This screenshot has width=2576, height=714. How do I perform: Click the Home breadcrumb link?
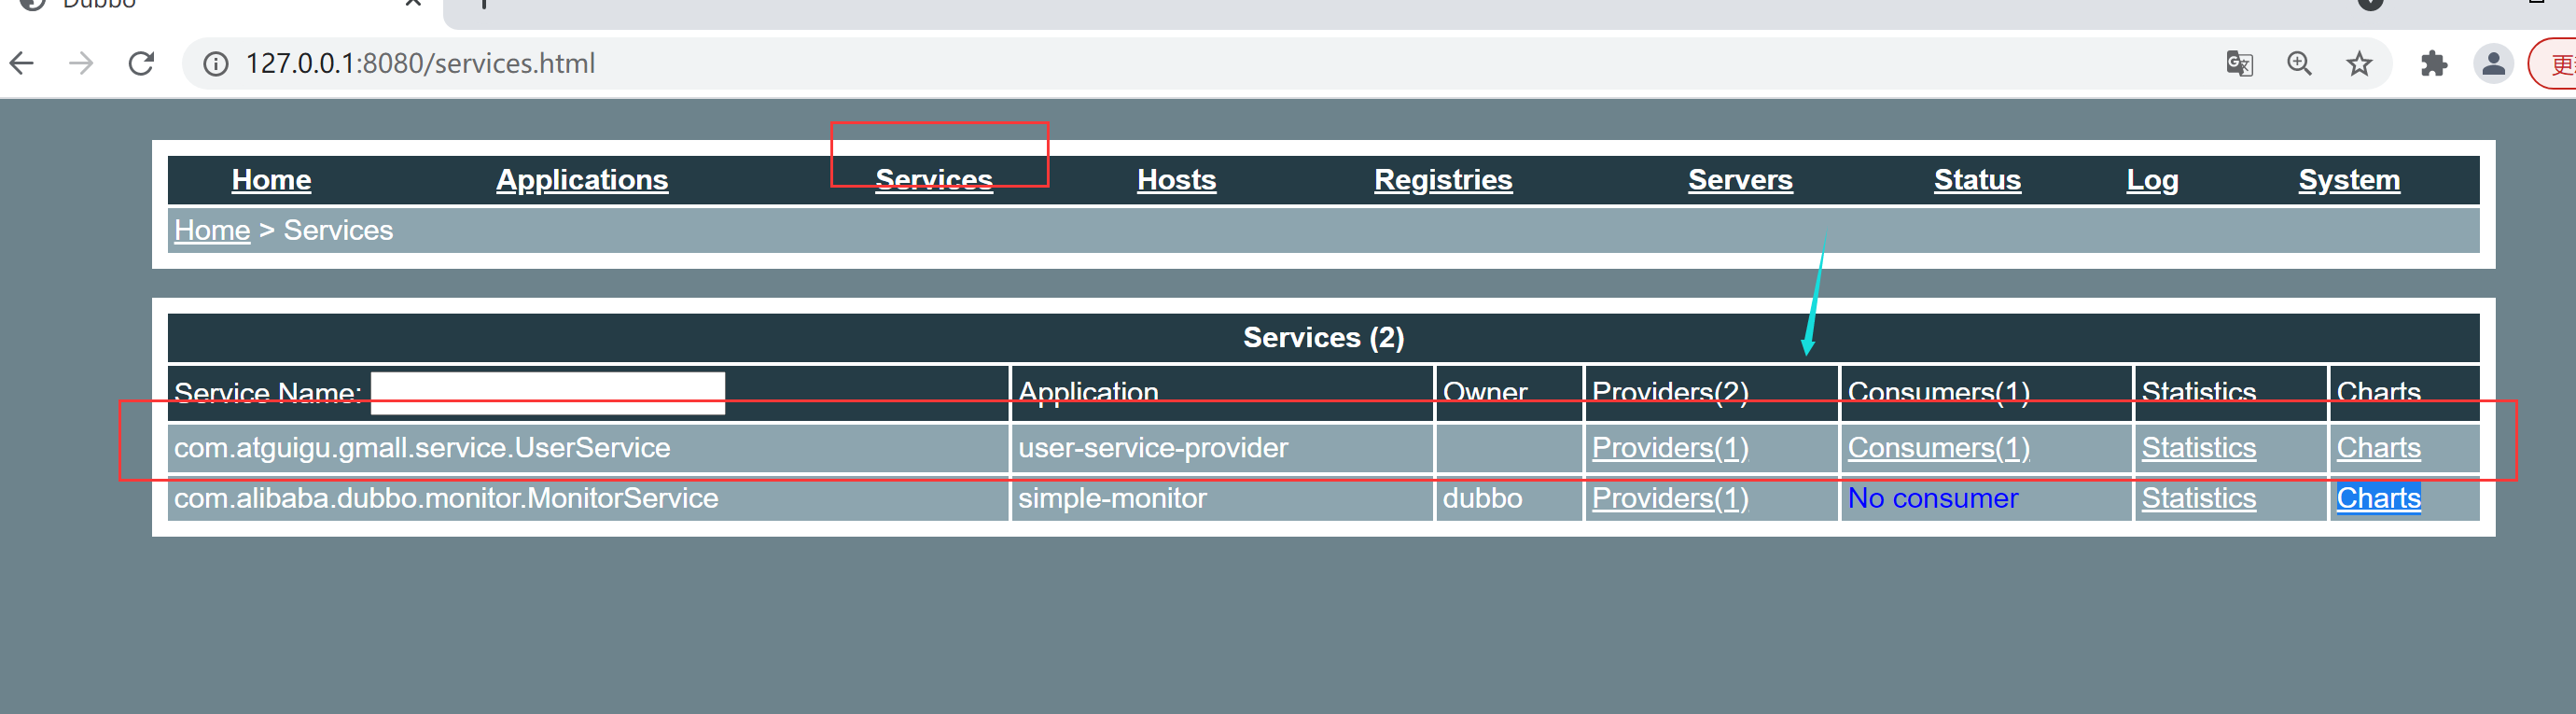212,230
